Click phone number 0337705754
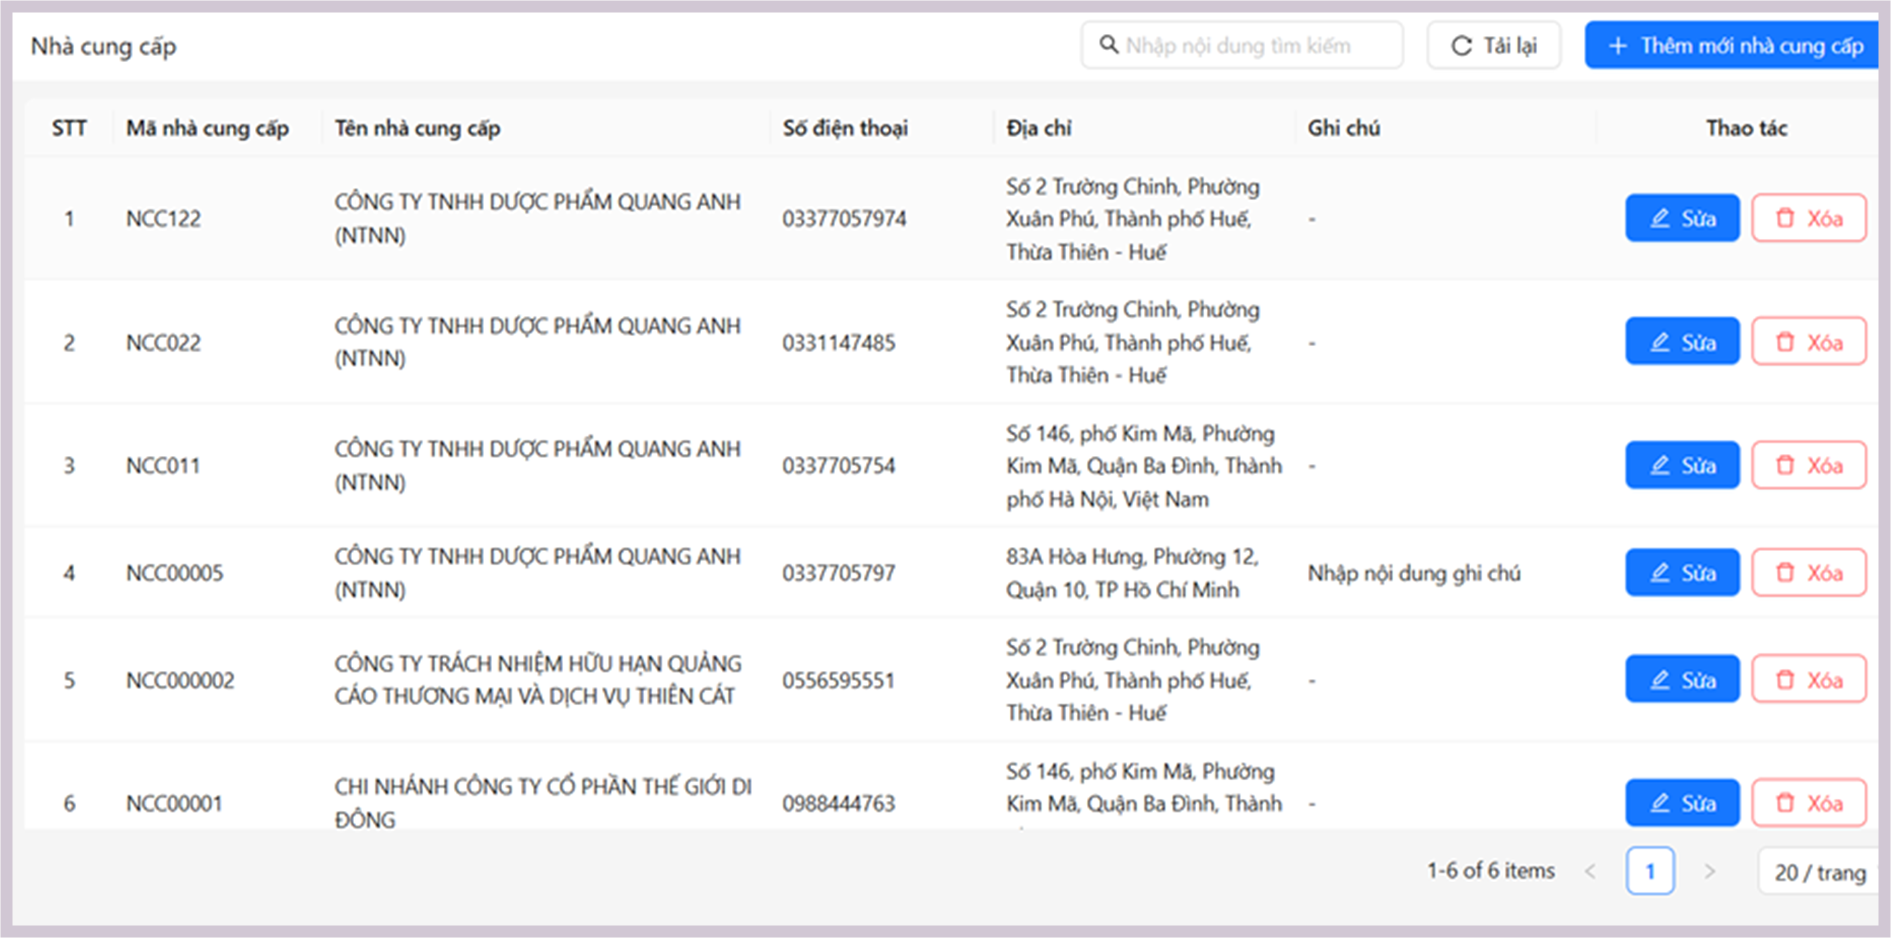The image size is (1891, 938). coord(838,465)
